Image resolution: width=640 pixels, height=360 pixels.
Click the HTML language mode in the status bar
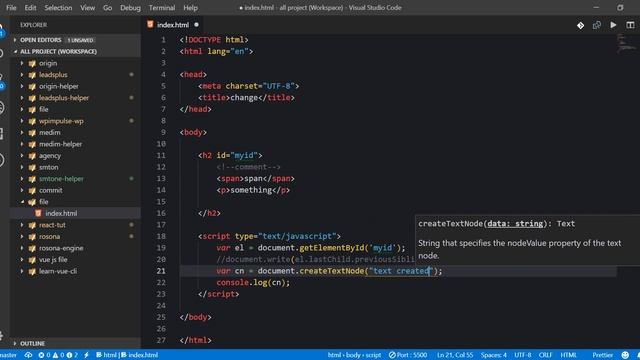(568, 355)
